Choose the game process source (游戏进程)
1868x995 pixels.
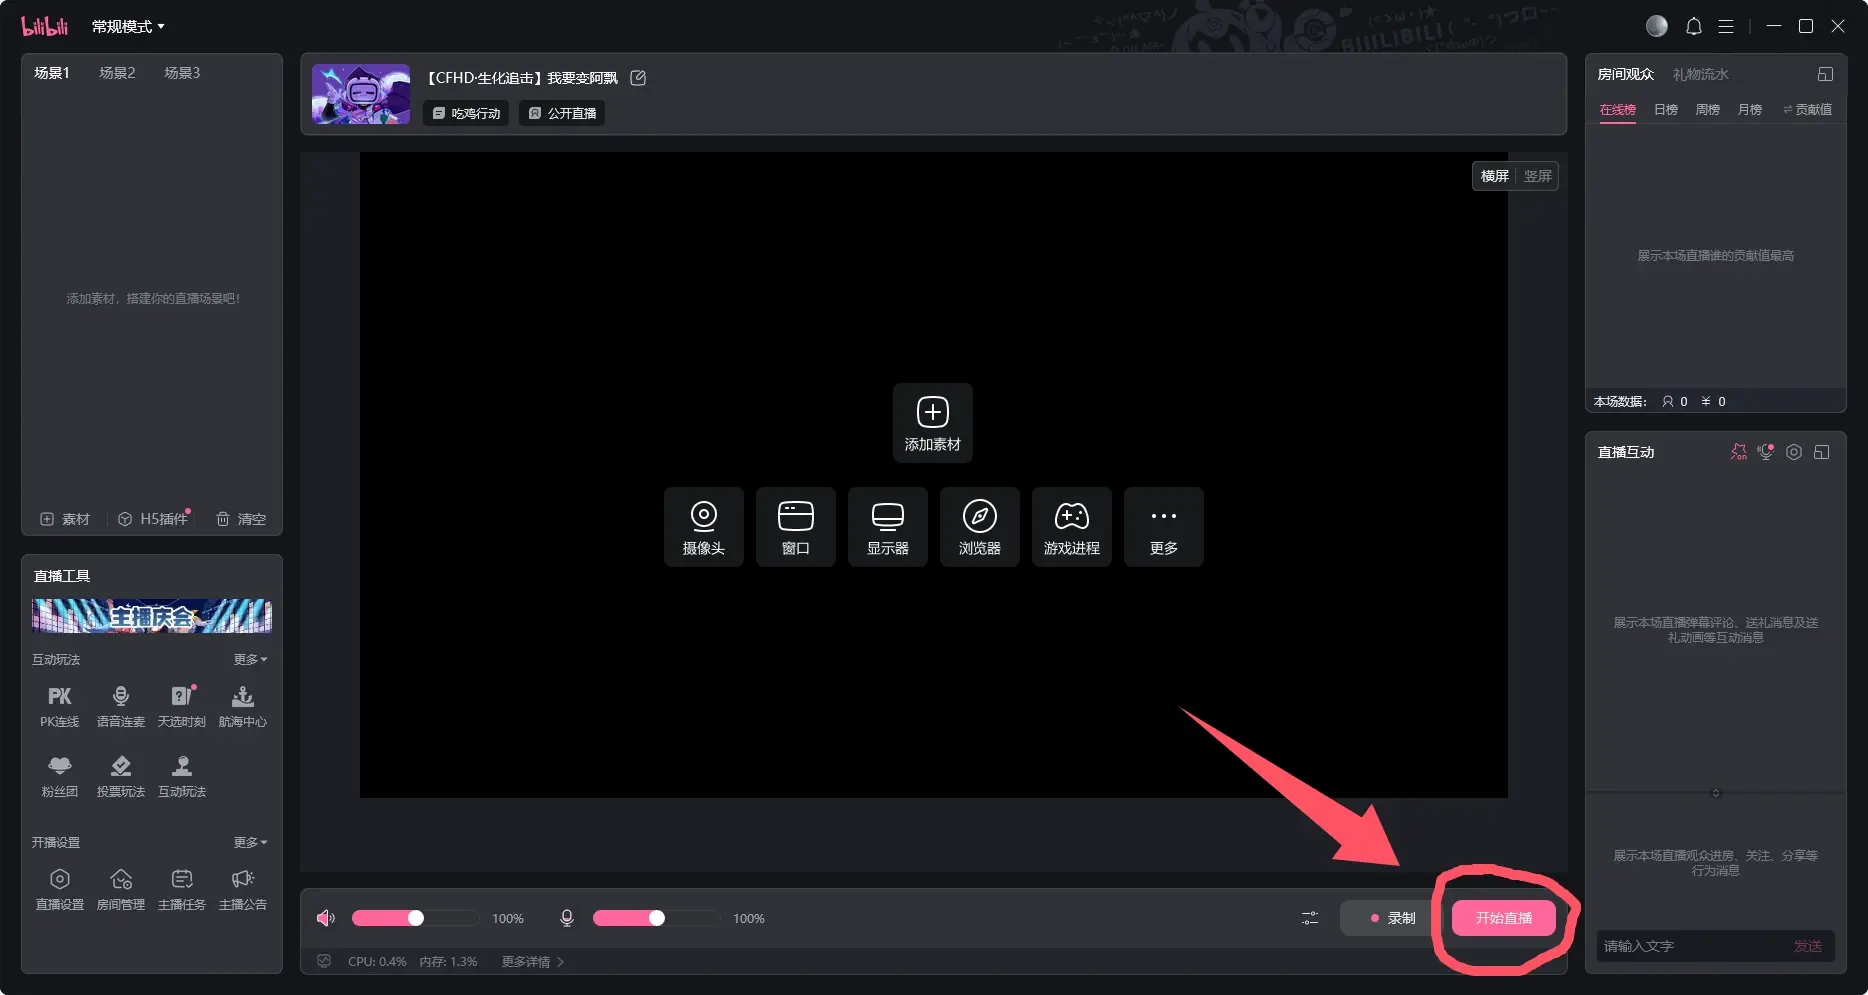(1071, 527)
